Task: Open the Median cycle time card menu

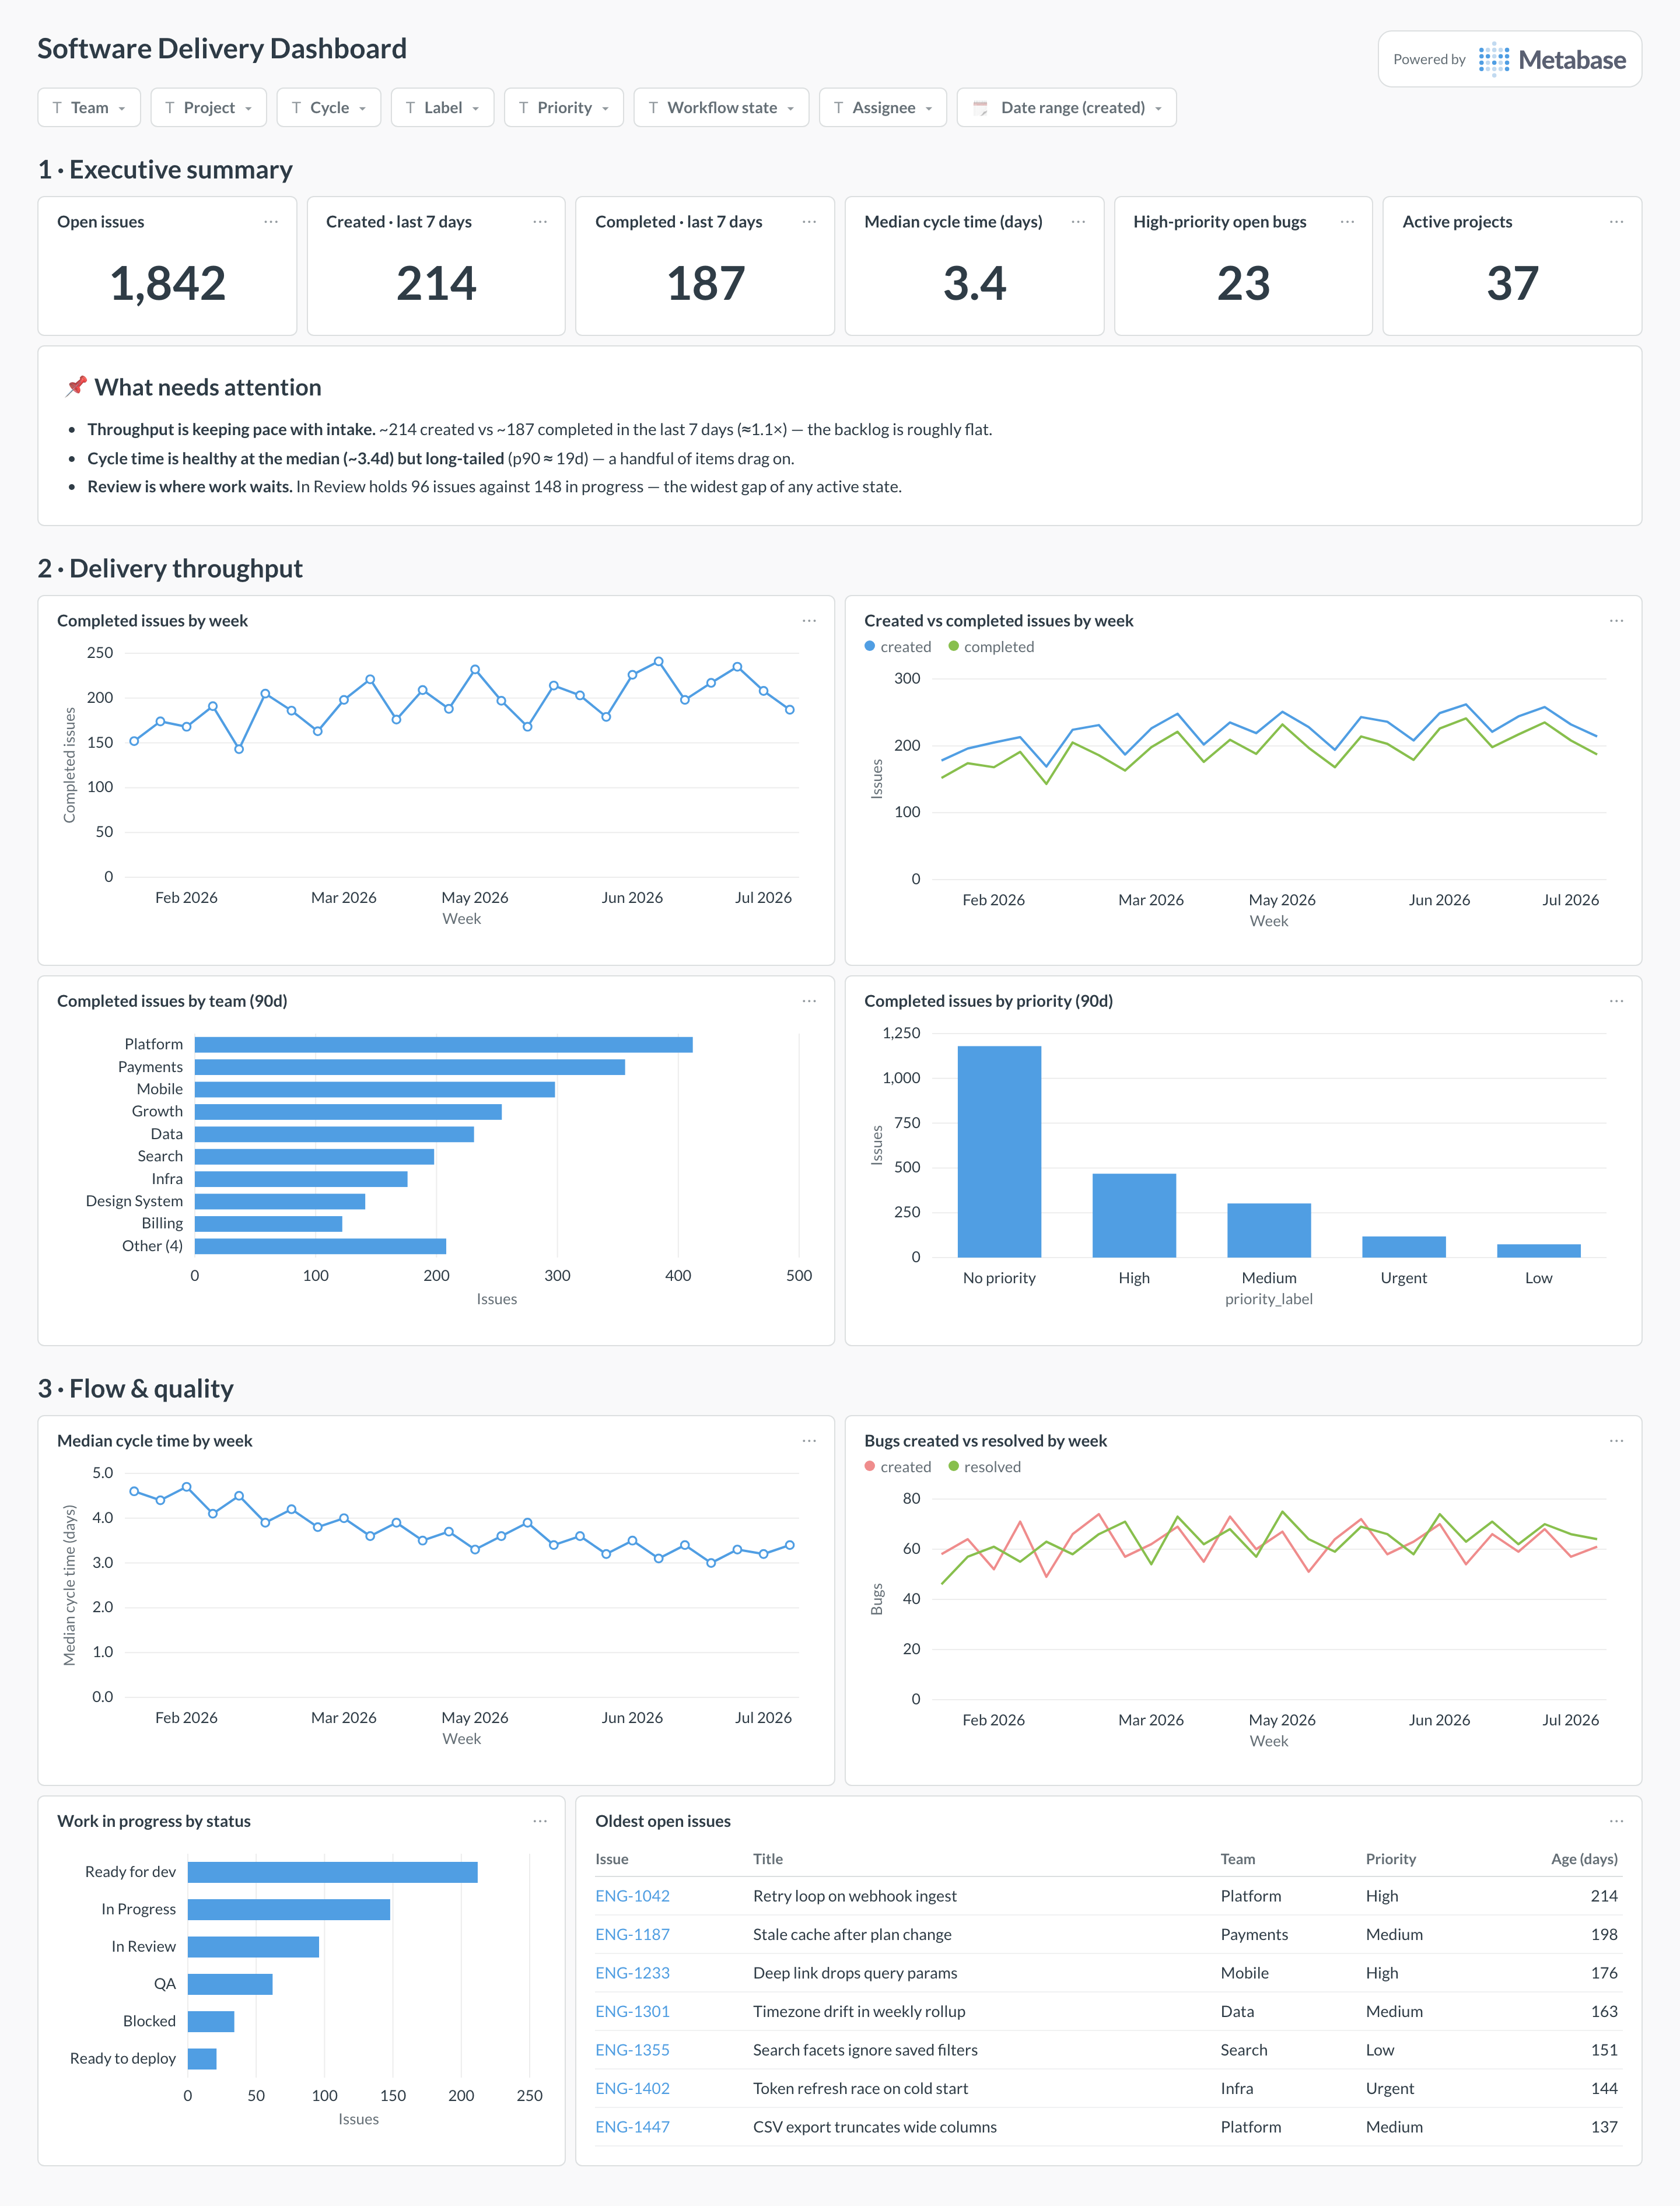Action: (x=1078, y=222)
